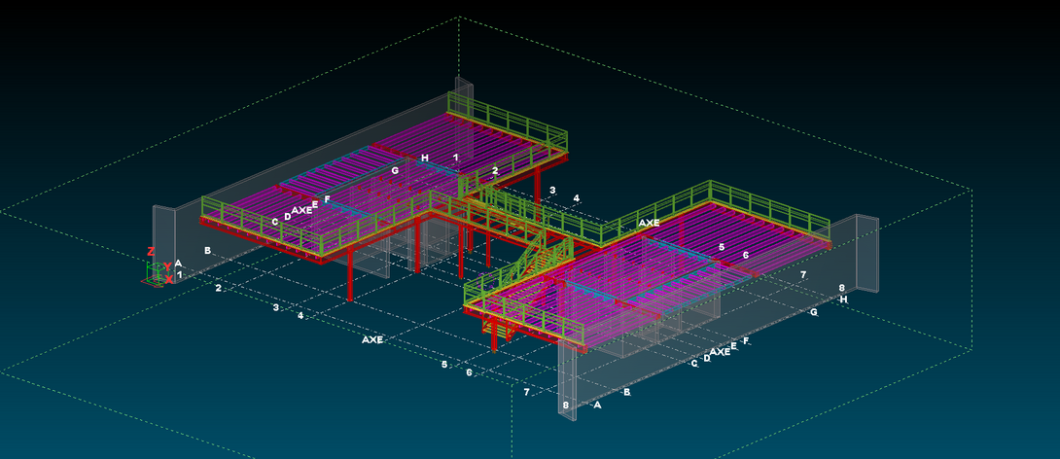Select the AXE label on the right platform handrail

click(649, 223)
